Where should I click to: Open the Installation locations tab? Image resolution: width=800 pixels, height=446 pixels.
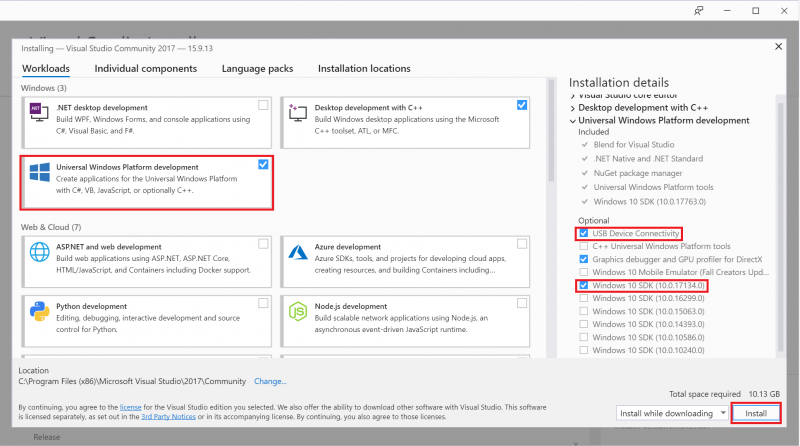364,68
